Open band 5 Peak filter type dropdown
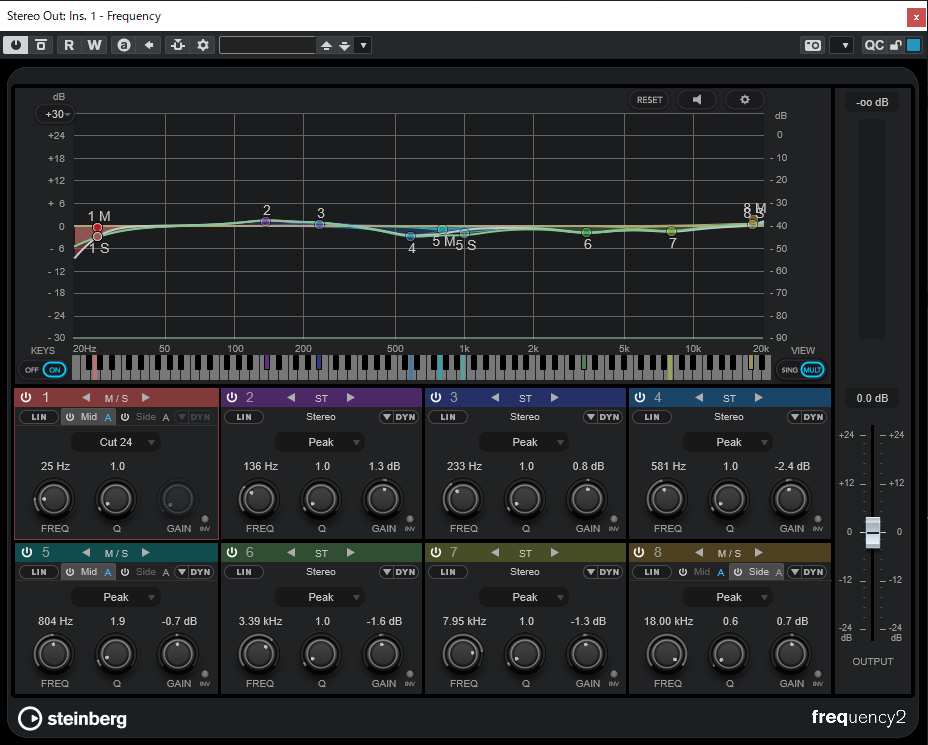928x745 pixels. click(x=116, y=597)
